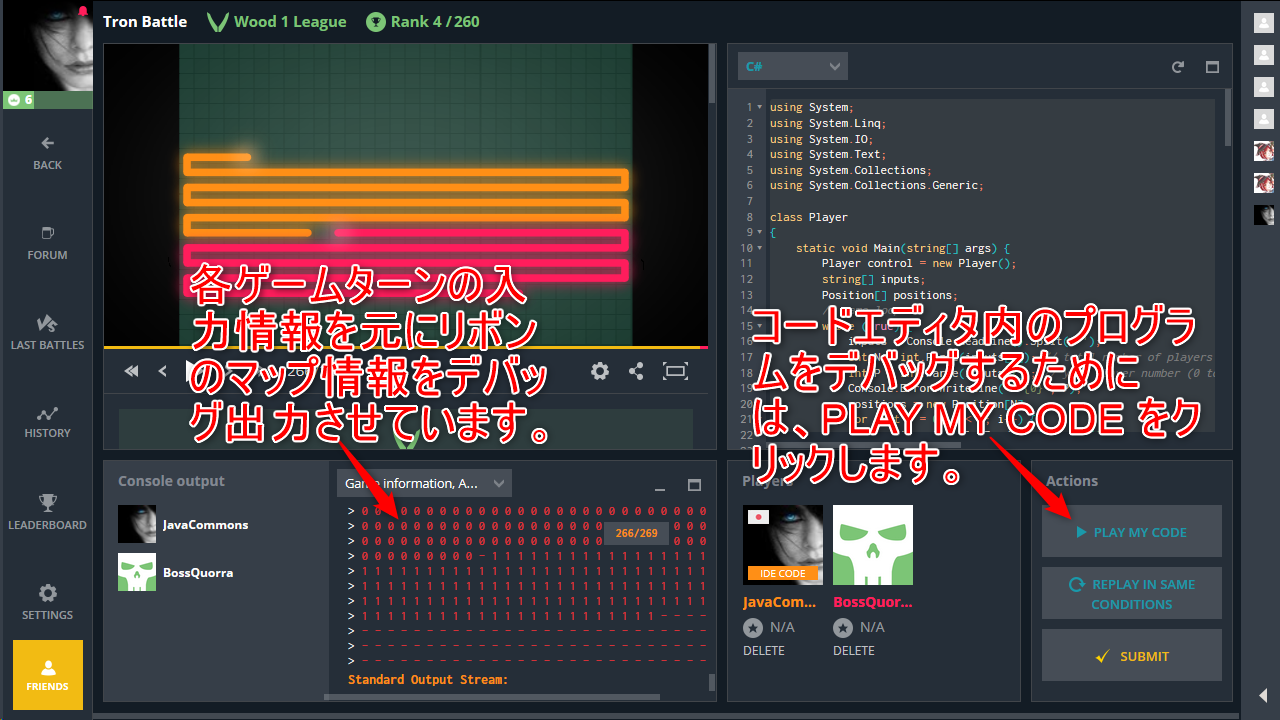Open the FORUM from the sidebar

coord(47,243)
